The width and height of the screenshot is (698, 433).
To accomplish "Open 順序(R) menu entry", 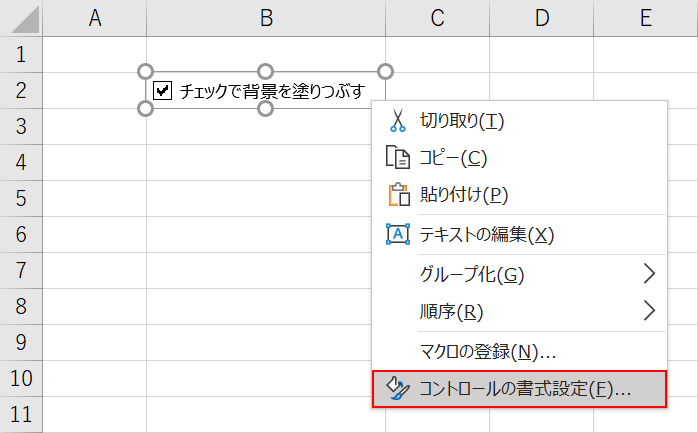I will (519, 311).
